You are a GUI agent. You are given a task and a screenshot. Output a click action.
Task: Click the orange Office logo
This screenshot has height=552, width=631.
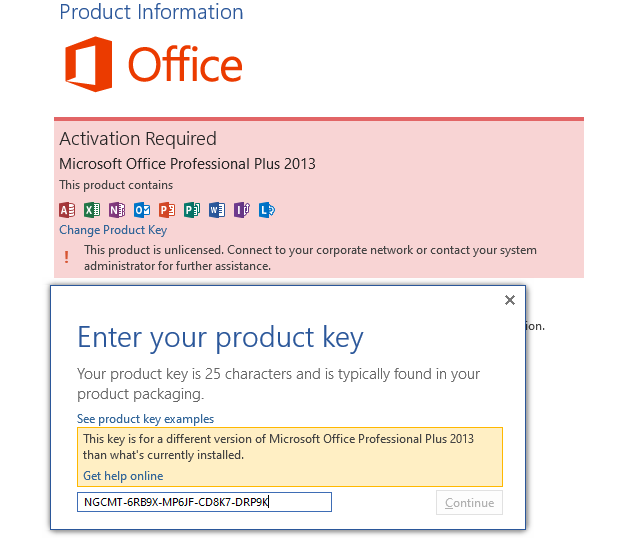coord(153,64)
